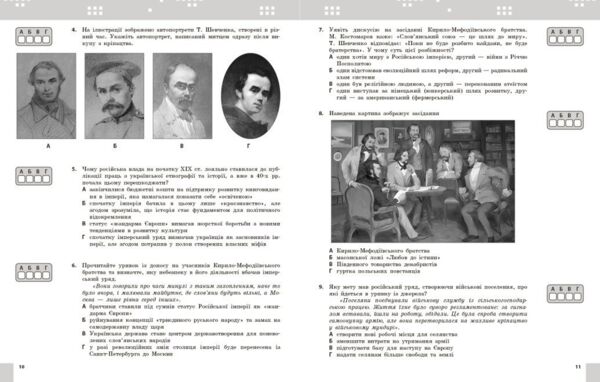The height and width of the screenshot is (382, 600).
Task: Mark box А in question 8 answer grid
Action: coord(553,123)
